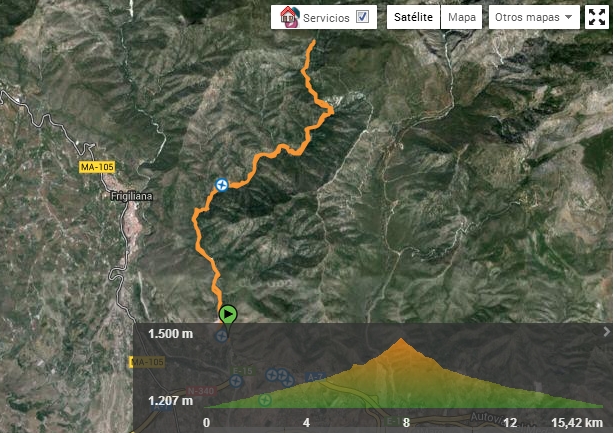The width and height of the screenshot is (614, 433).
Task: Click the N-340 road label
Action: click(x=200, y=391)
